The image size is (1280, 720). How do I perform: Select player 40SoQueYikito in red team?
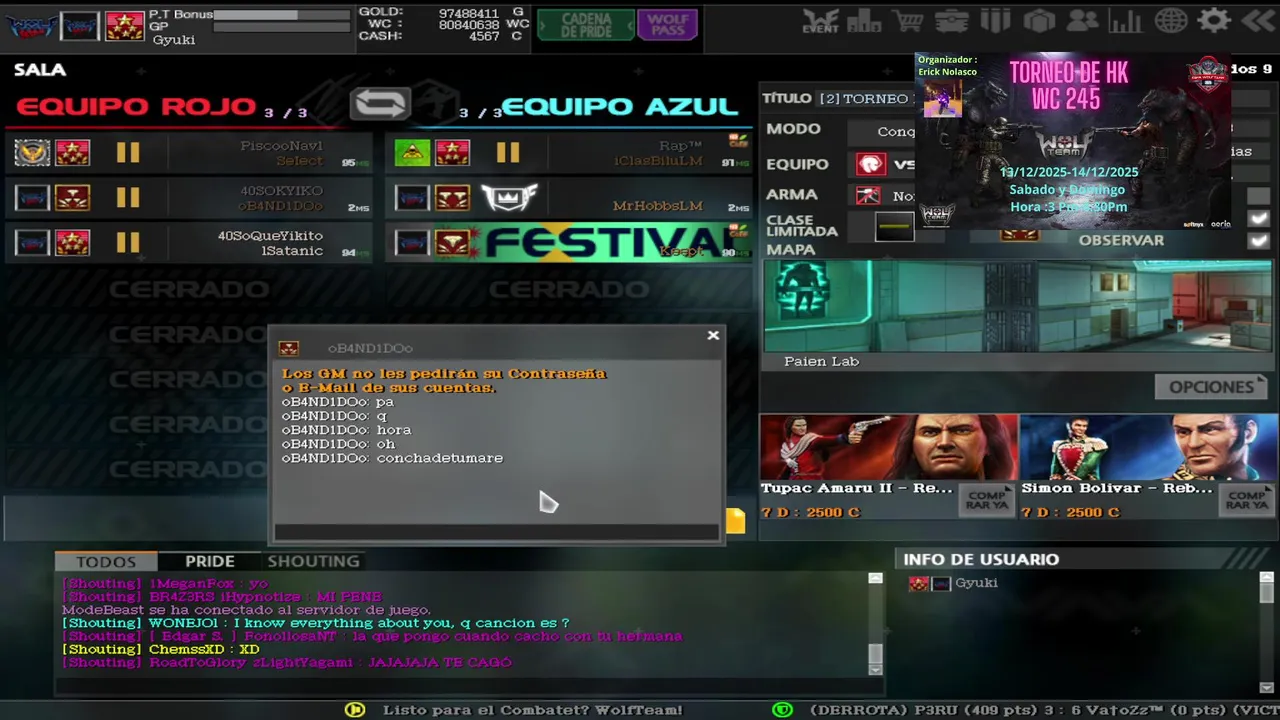[x=189, y=242]
